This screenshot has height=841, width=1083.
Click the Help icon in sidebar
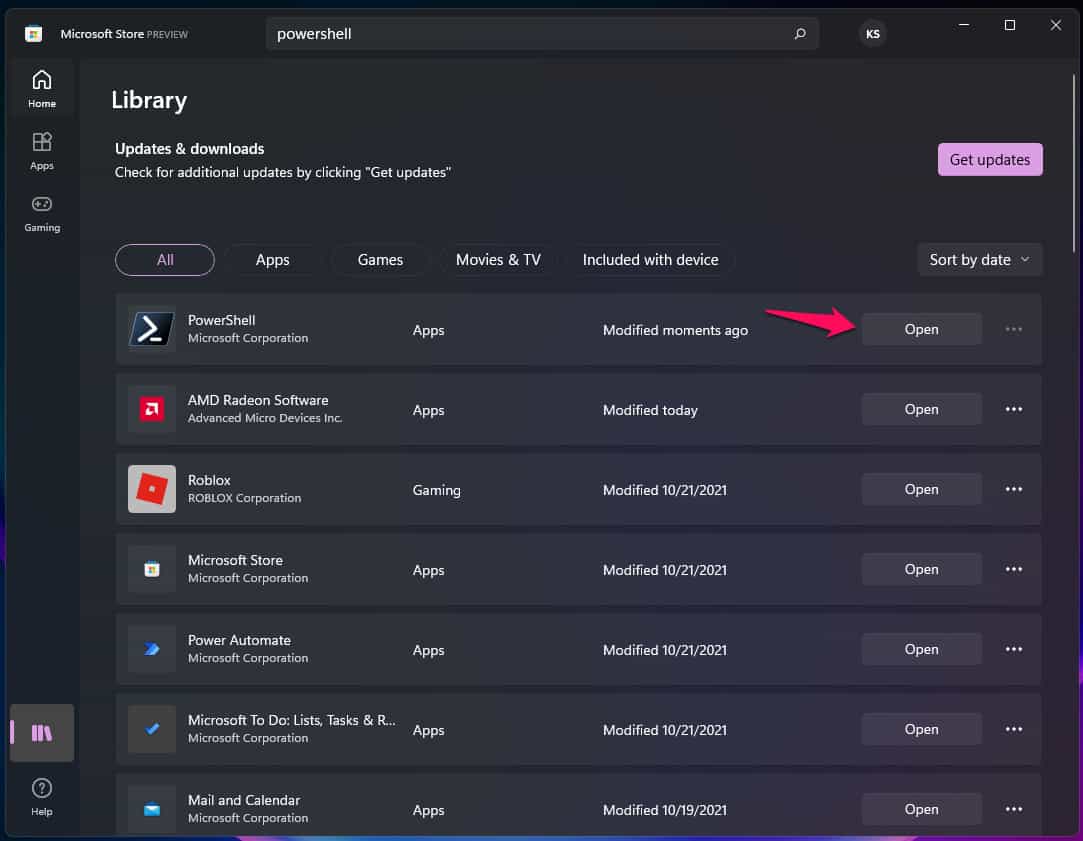(42, 796)
